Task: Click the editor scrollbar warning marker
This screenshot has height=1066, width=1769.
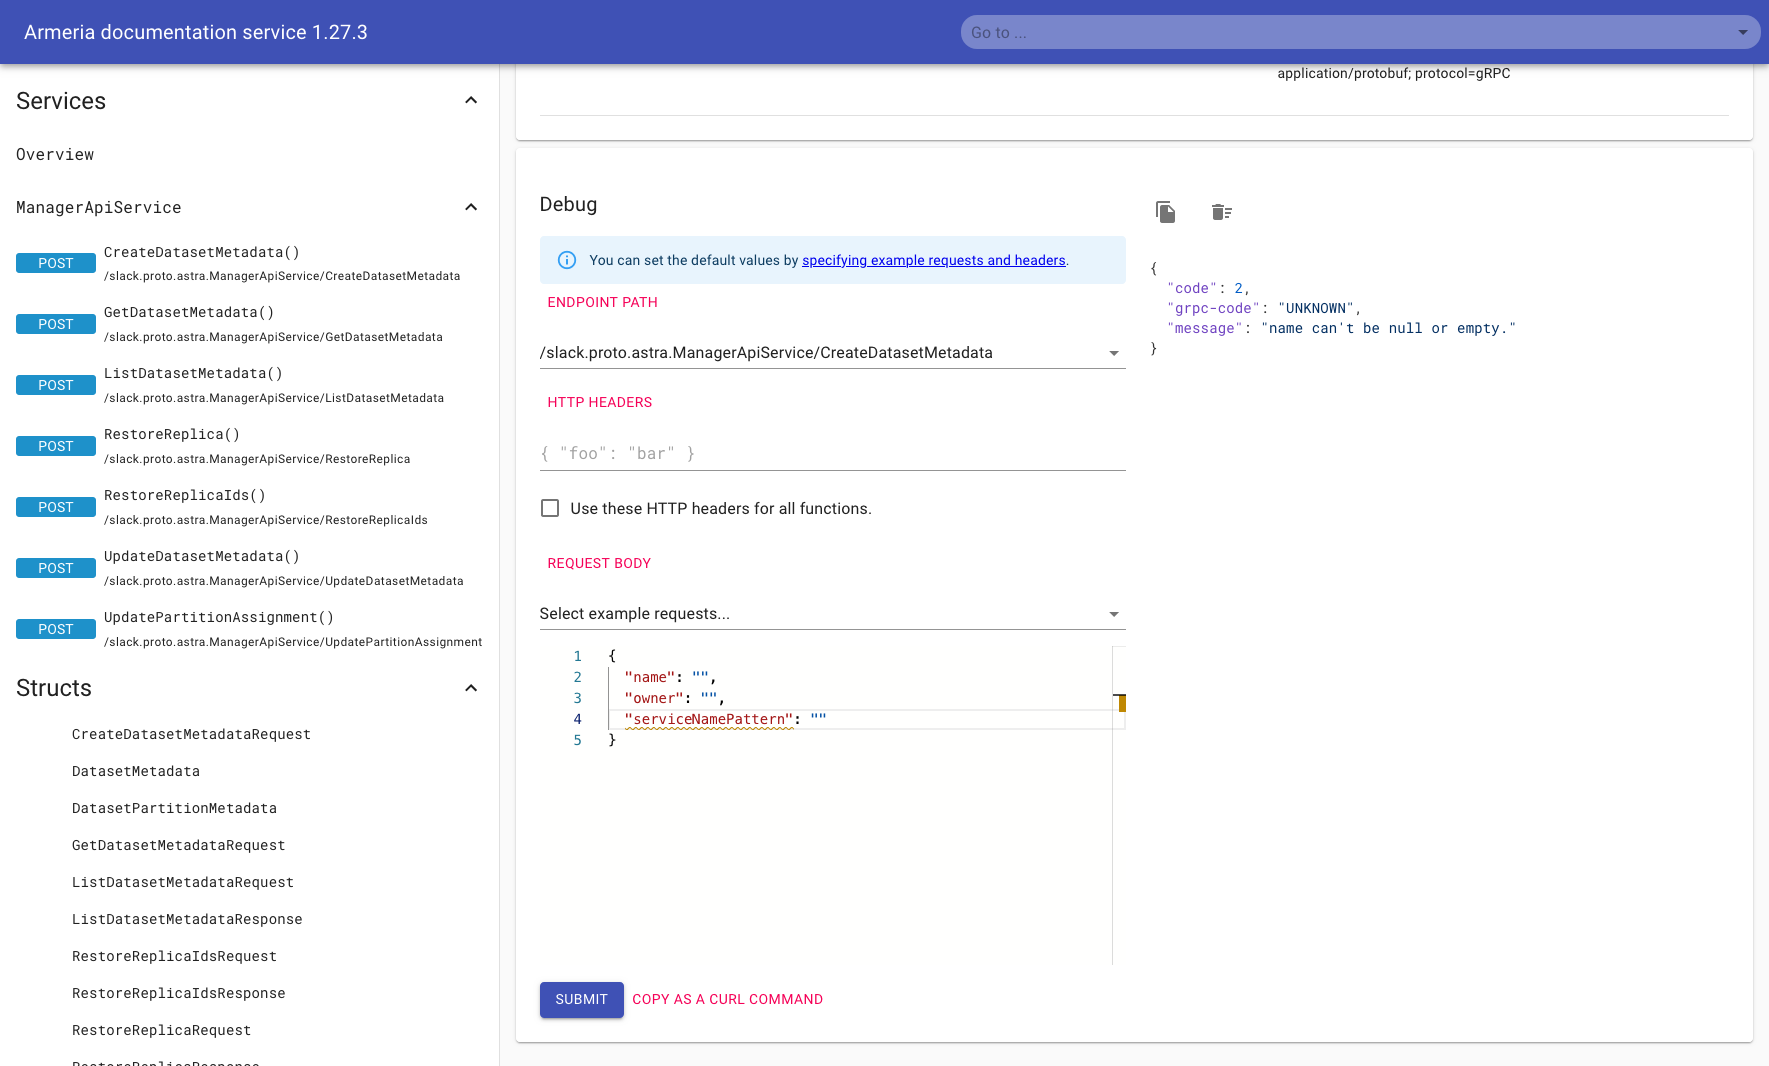Action: coord(1122,703)
